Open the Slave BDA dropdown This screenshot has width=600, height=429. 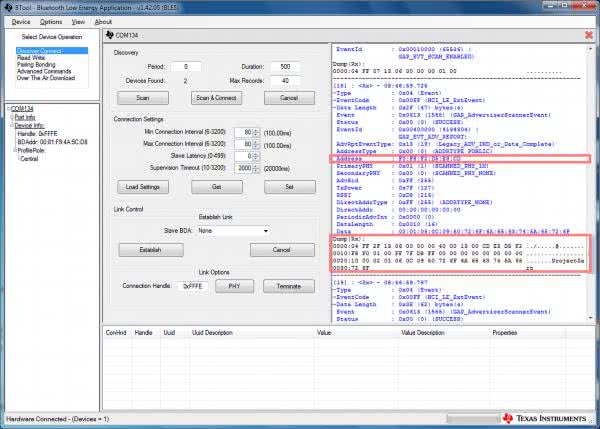click(x=263, y=229)
